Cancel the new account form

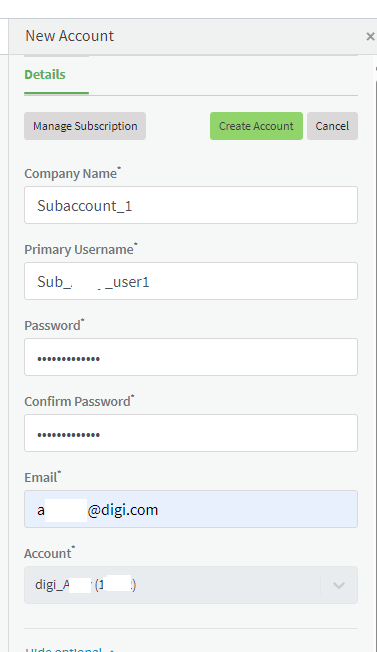pyautogui.click(x=332, y=126)
